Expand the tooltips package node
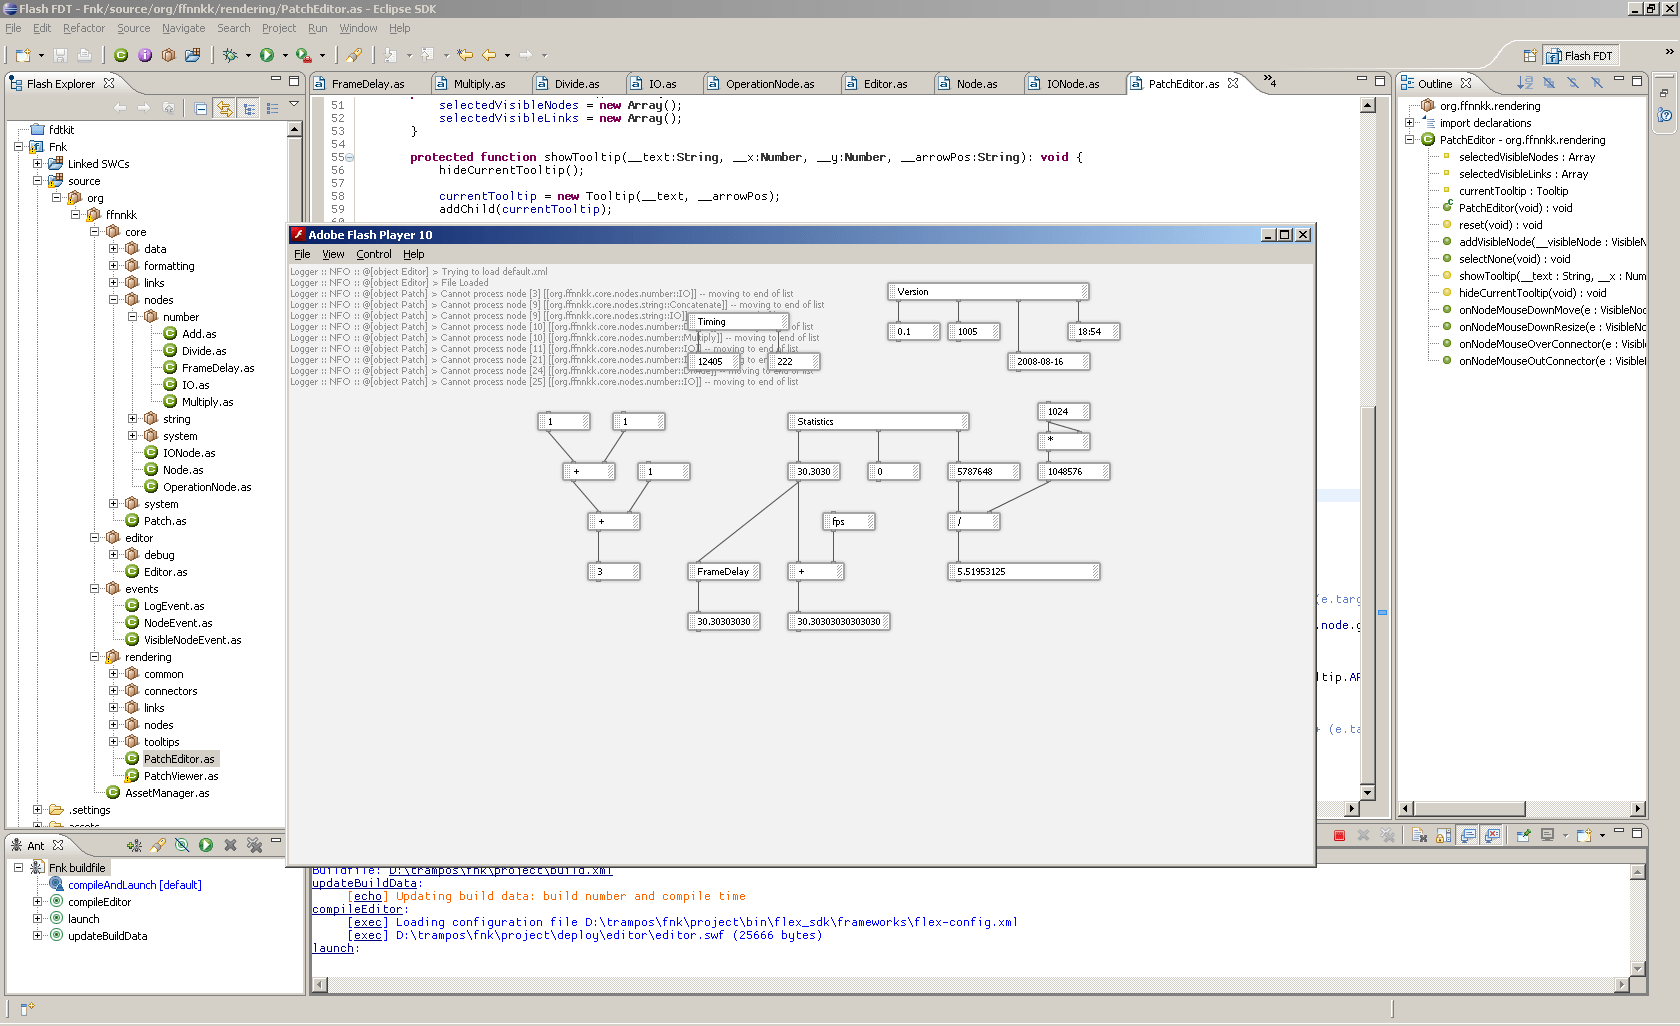Viewport: 1680px width, 1026px height. (113, 742)
